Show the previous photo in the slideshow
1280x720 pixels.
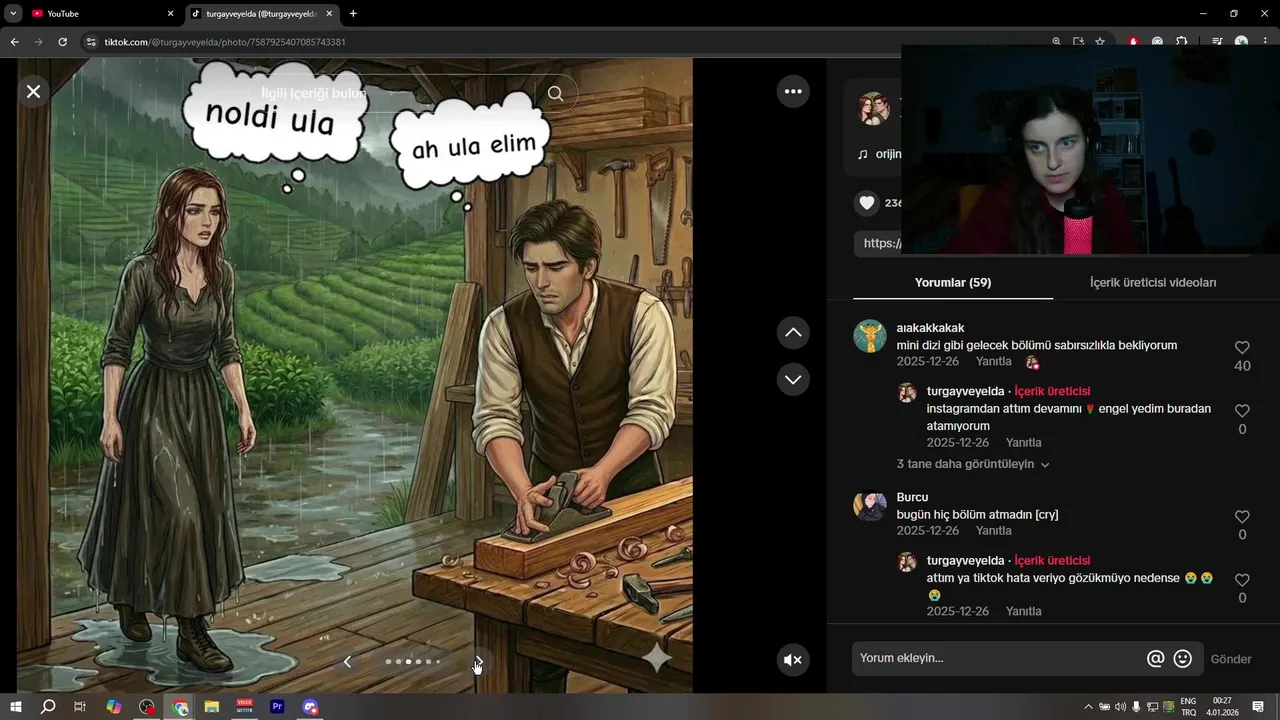[347, 662]
